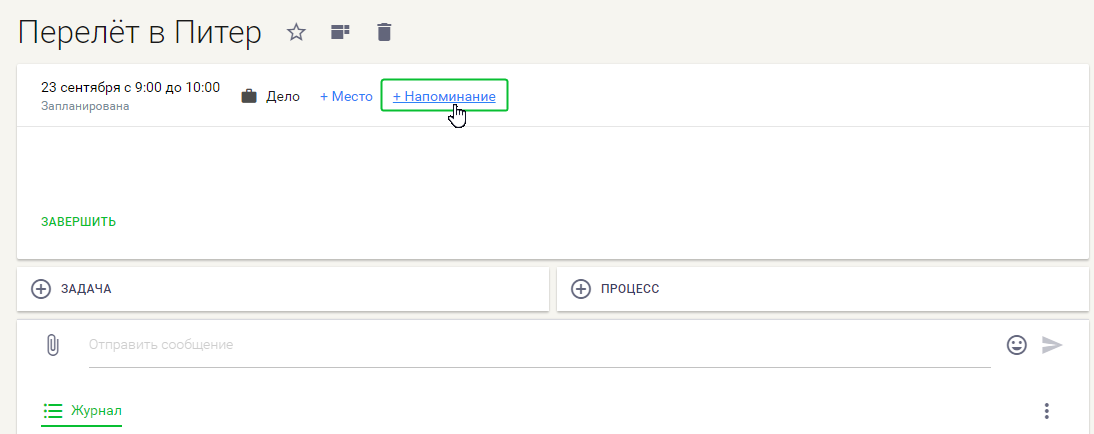This screenshot has width=1094, height=434.
Task: Open the three-dot options menu near Журнал
Action: [x=1047, y=411]
